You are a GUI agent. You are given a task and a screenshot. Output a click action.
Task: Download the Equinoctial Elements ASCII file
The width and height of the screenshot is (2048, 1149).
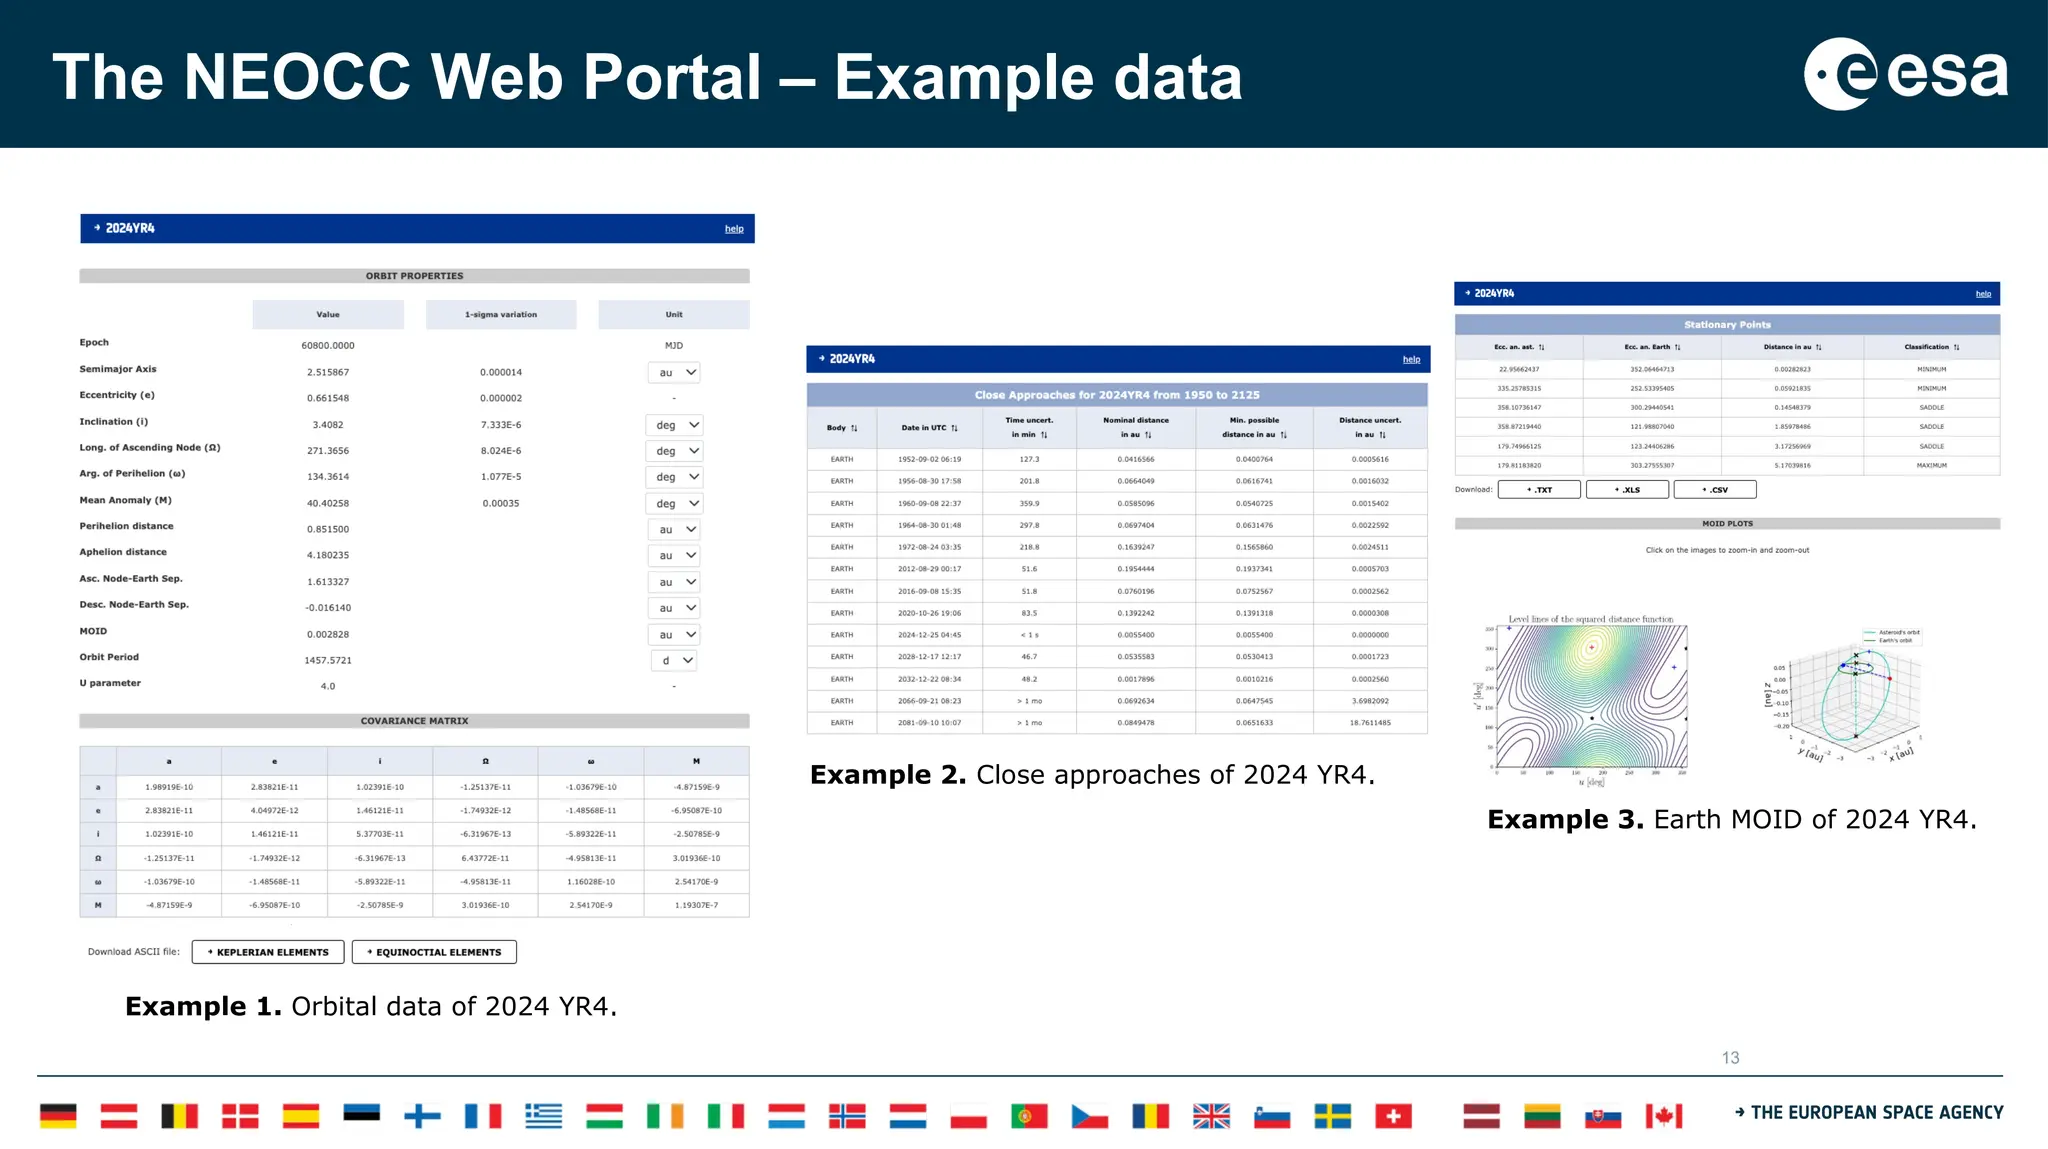[434, 952]
